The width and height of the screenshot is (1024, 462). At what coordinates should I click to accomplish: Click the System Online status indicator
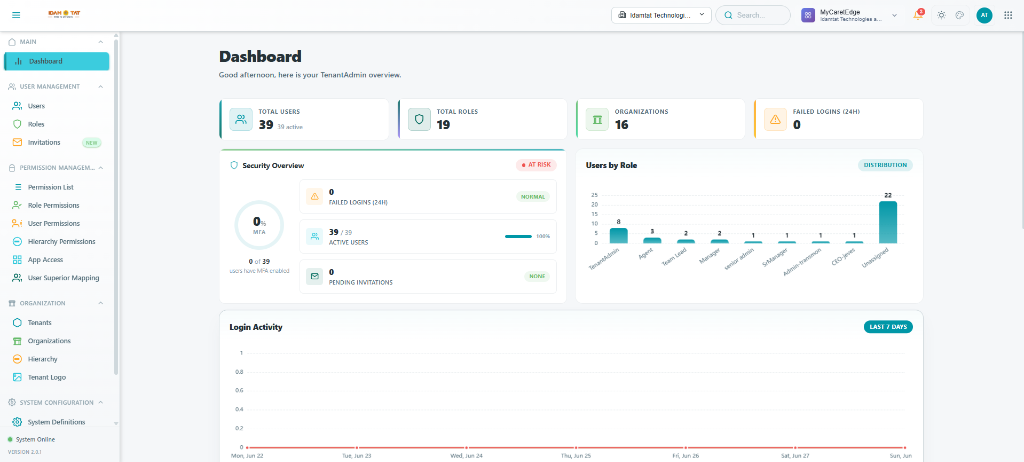(x=31, y=439)
